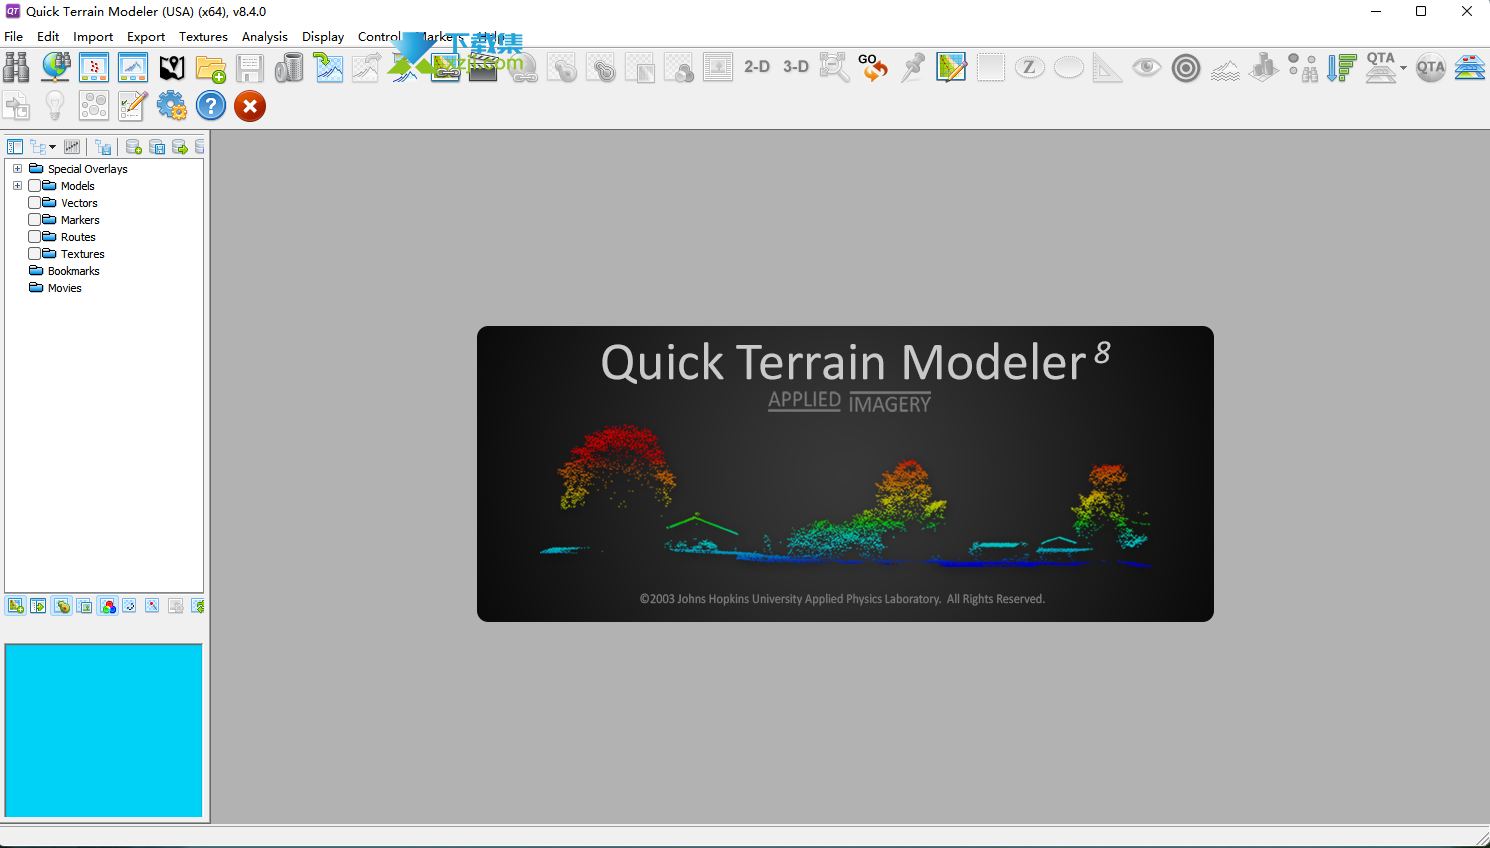This screenshot has width=1490, height=848.
Task: Click the trash can icon
Action: (289, 67)
